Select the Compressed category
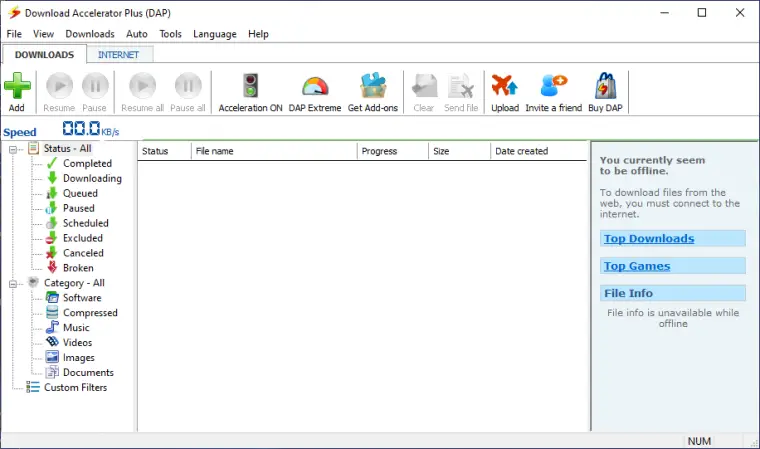The height and width of the screenshot is (449, 760). [90, 313]
